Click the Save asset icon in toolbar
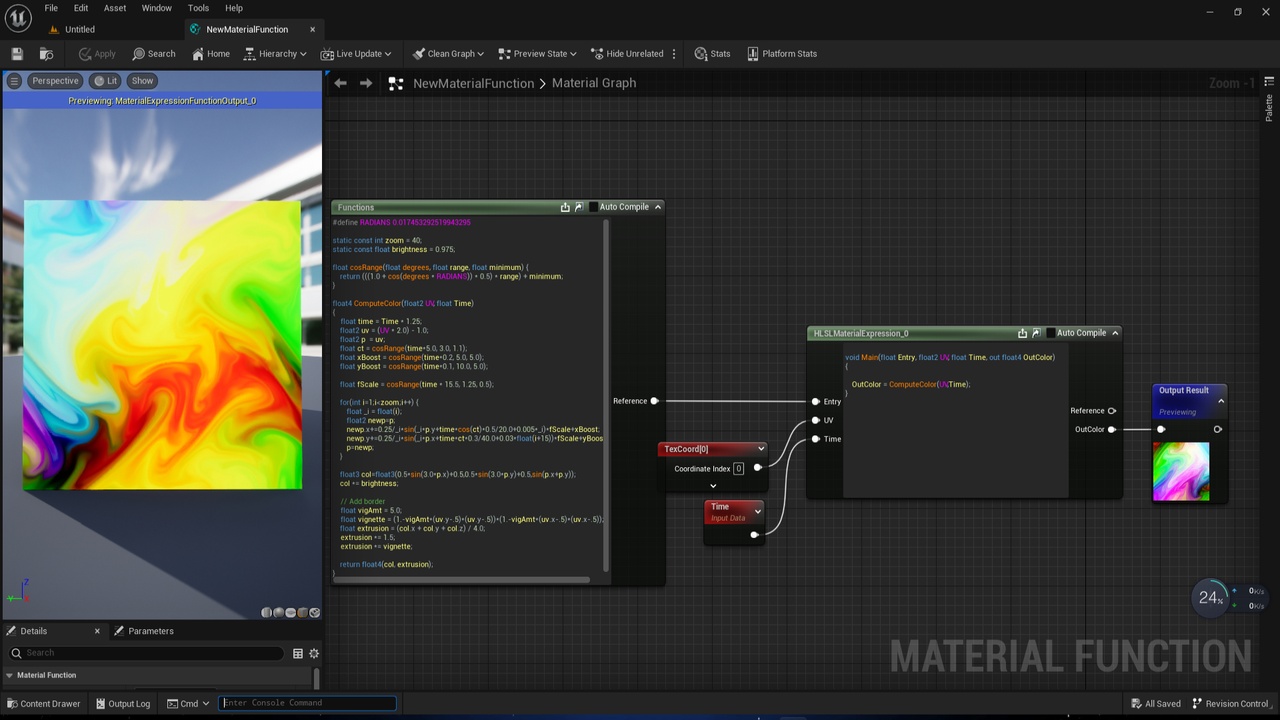This screenshot has height=720, width=1280. click(17, 54)
